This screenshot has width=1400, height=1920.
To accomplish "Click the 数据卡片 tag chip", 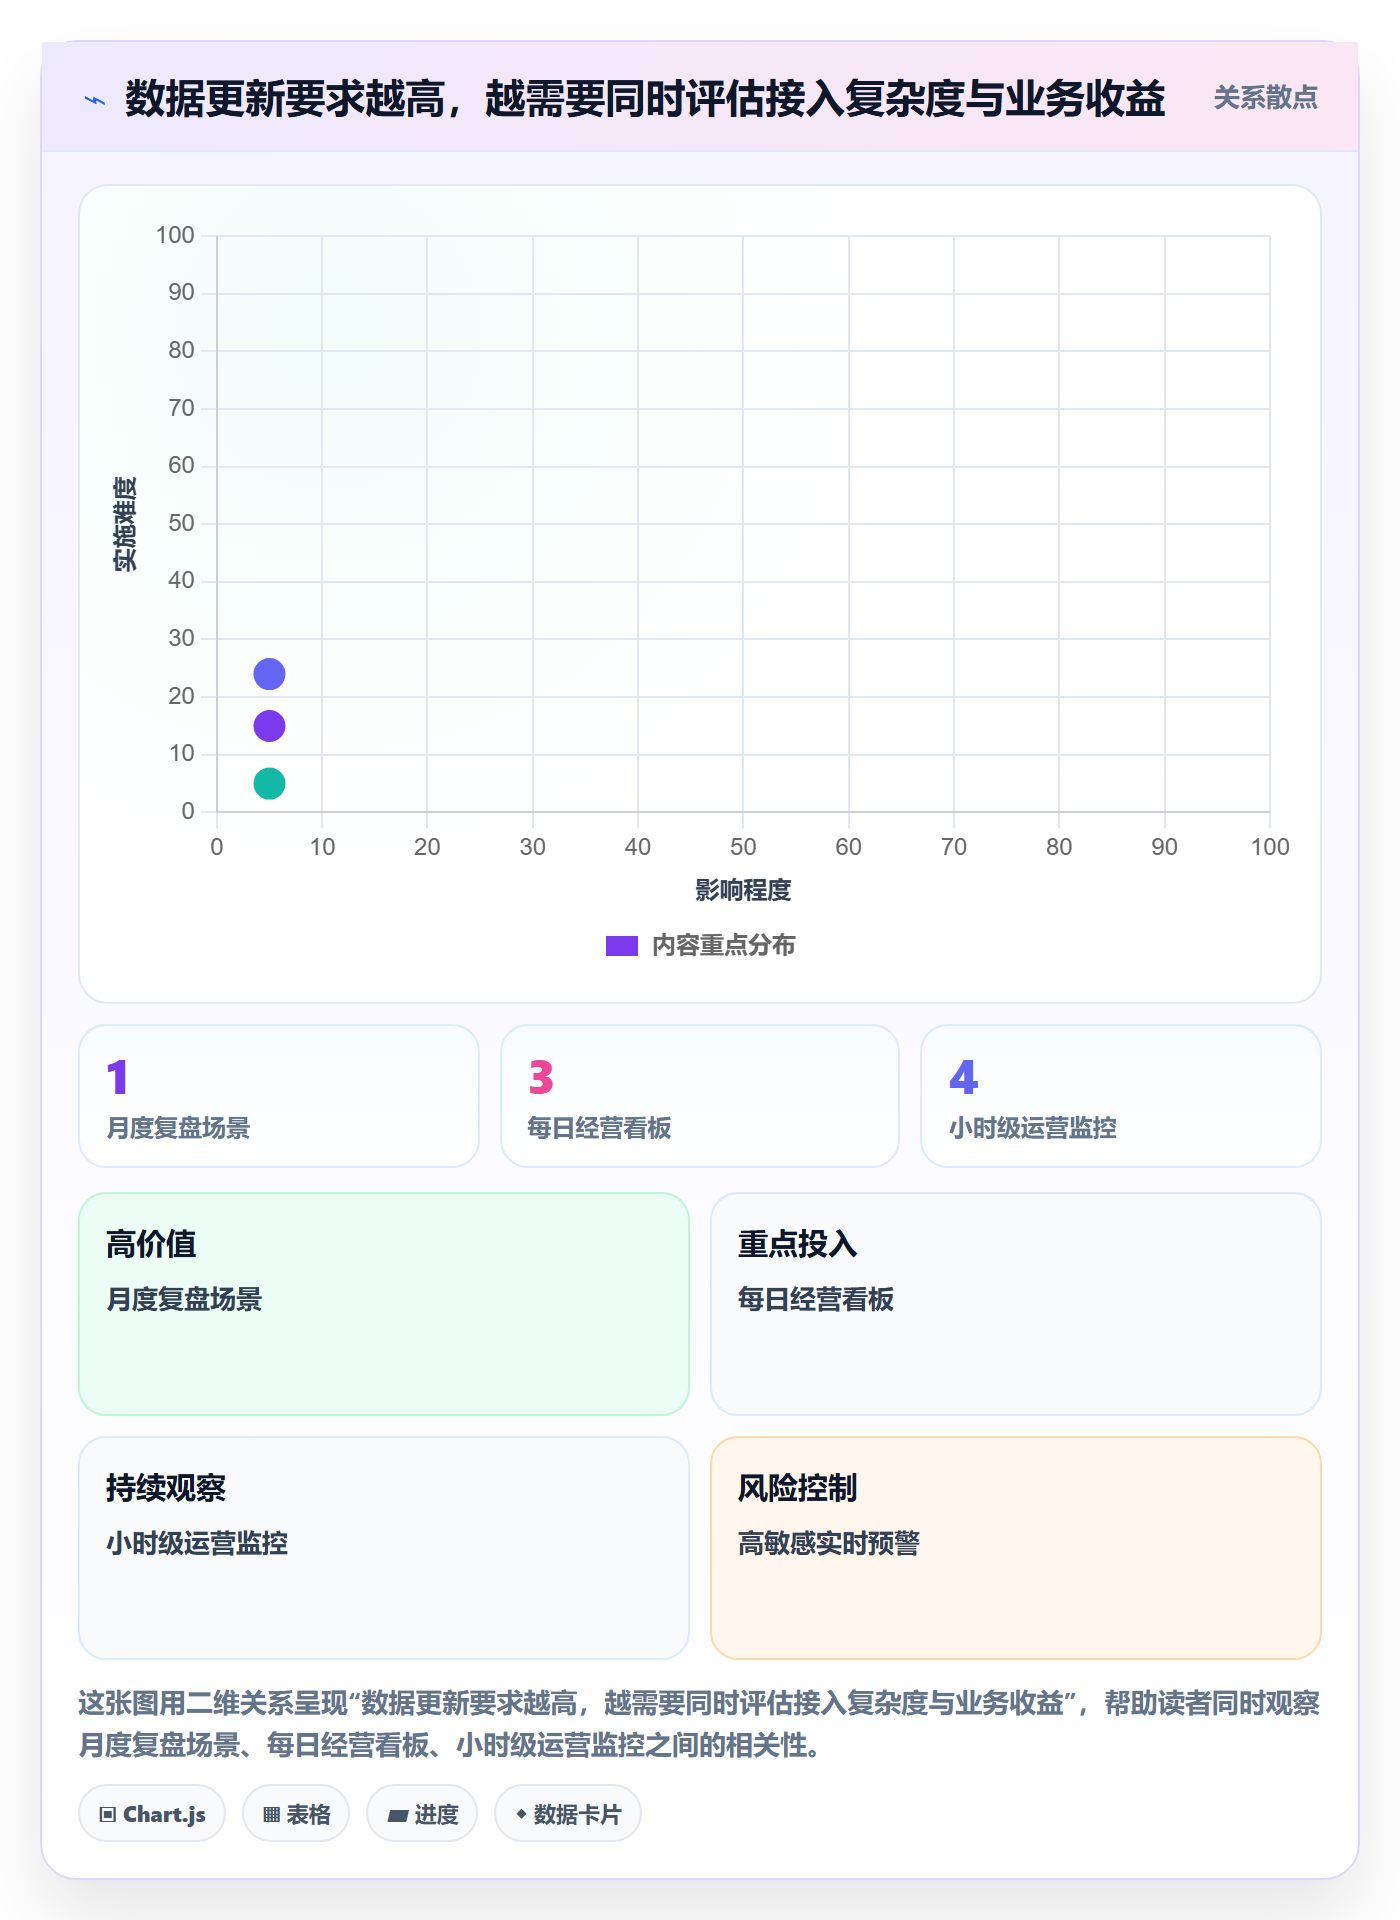I will tap(568, 1814).
